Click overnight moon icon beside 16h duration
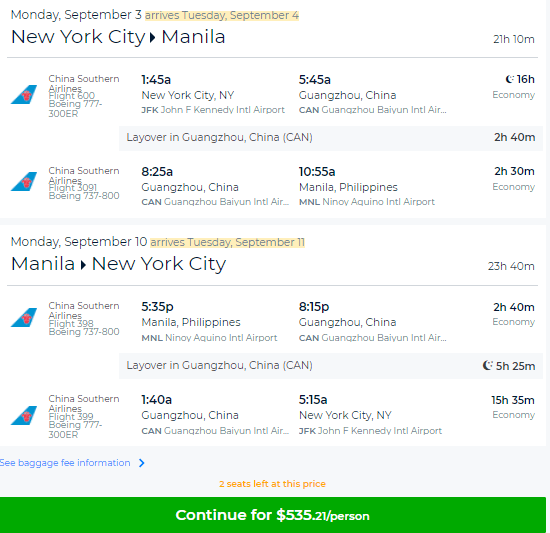Image resolution: width=550 pixels, height=533 pixels. [x=510, y=79]
